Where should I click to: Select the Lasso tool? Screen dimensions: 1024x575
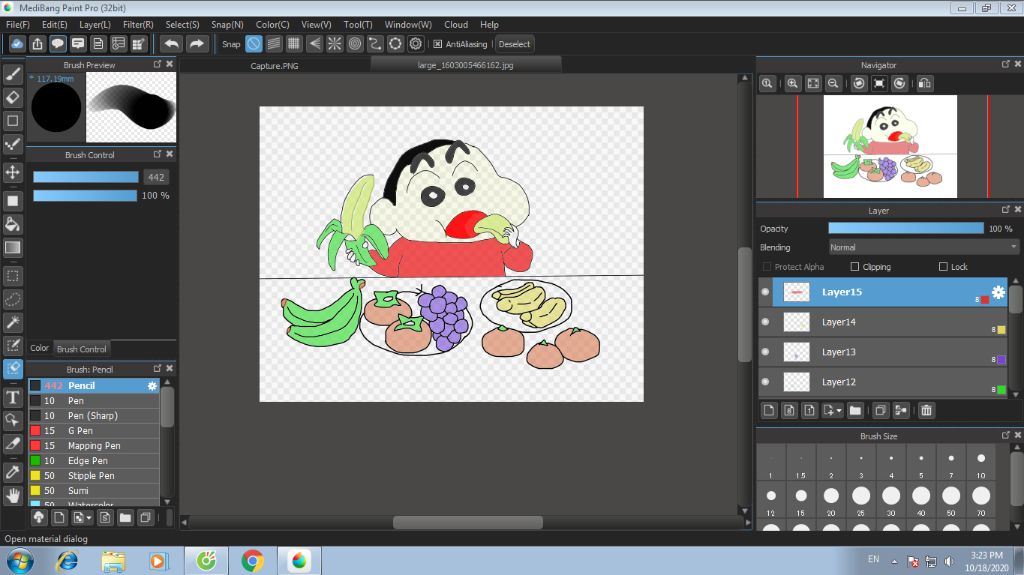click(x=12, y=299)
